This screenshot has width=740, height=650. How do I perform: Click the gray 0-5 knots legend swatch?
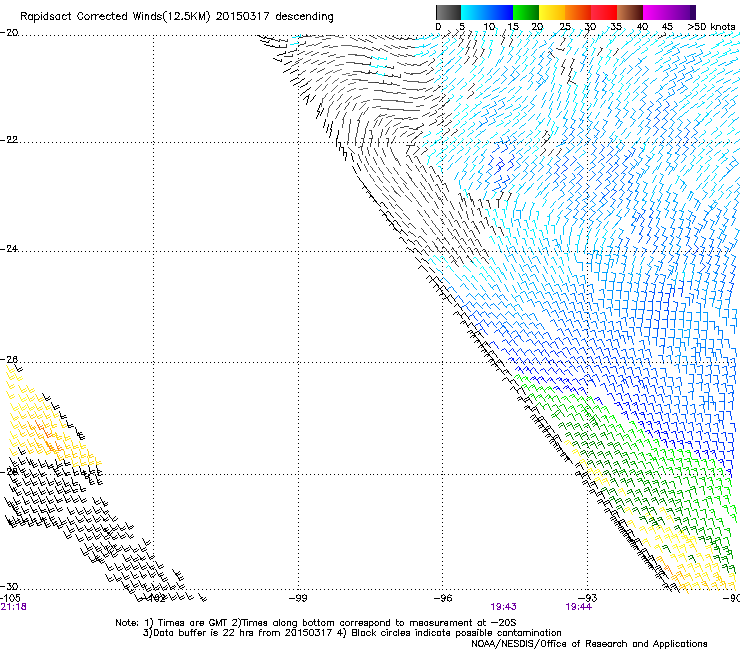(x=448, y=12)
